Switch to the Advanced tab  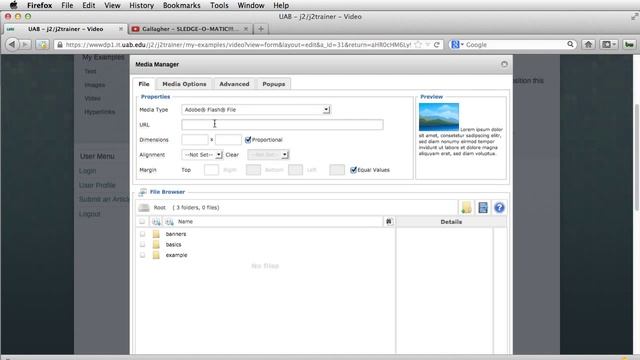(x=234, y=84)
